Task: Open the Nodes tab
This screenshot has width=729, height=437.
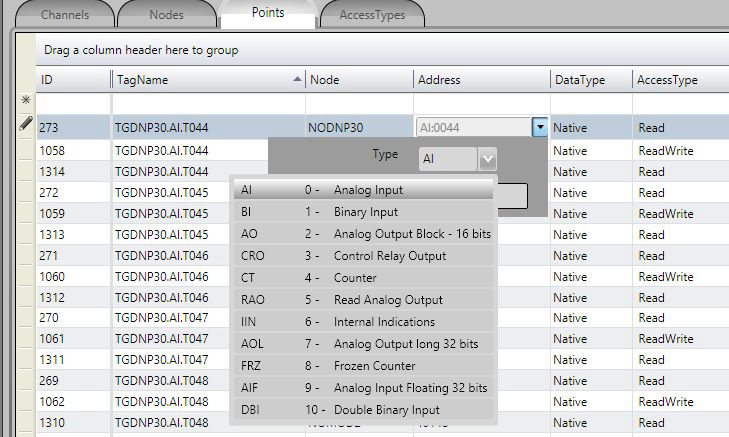Action: pyautogui.click(x=166, y=15)
